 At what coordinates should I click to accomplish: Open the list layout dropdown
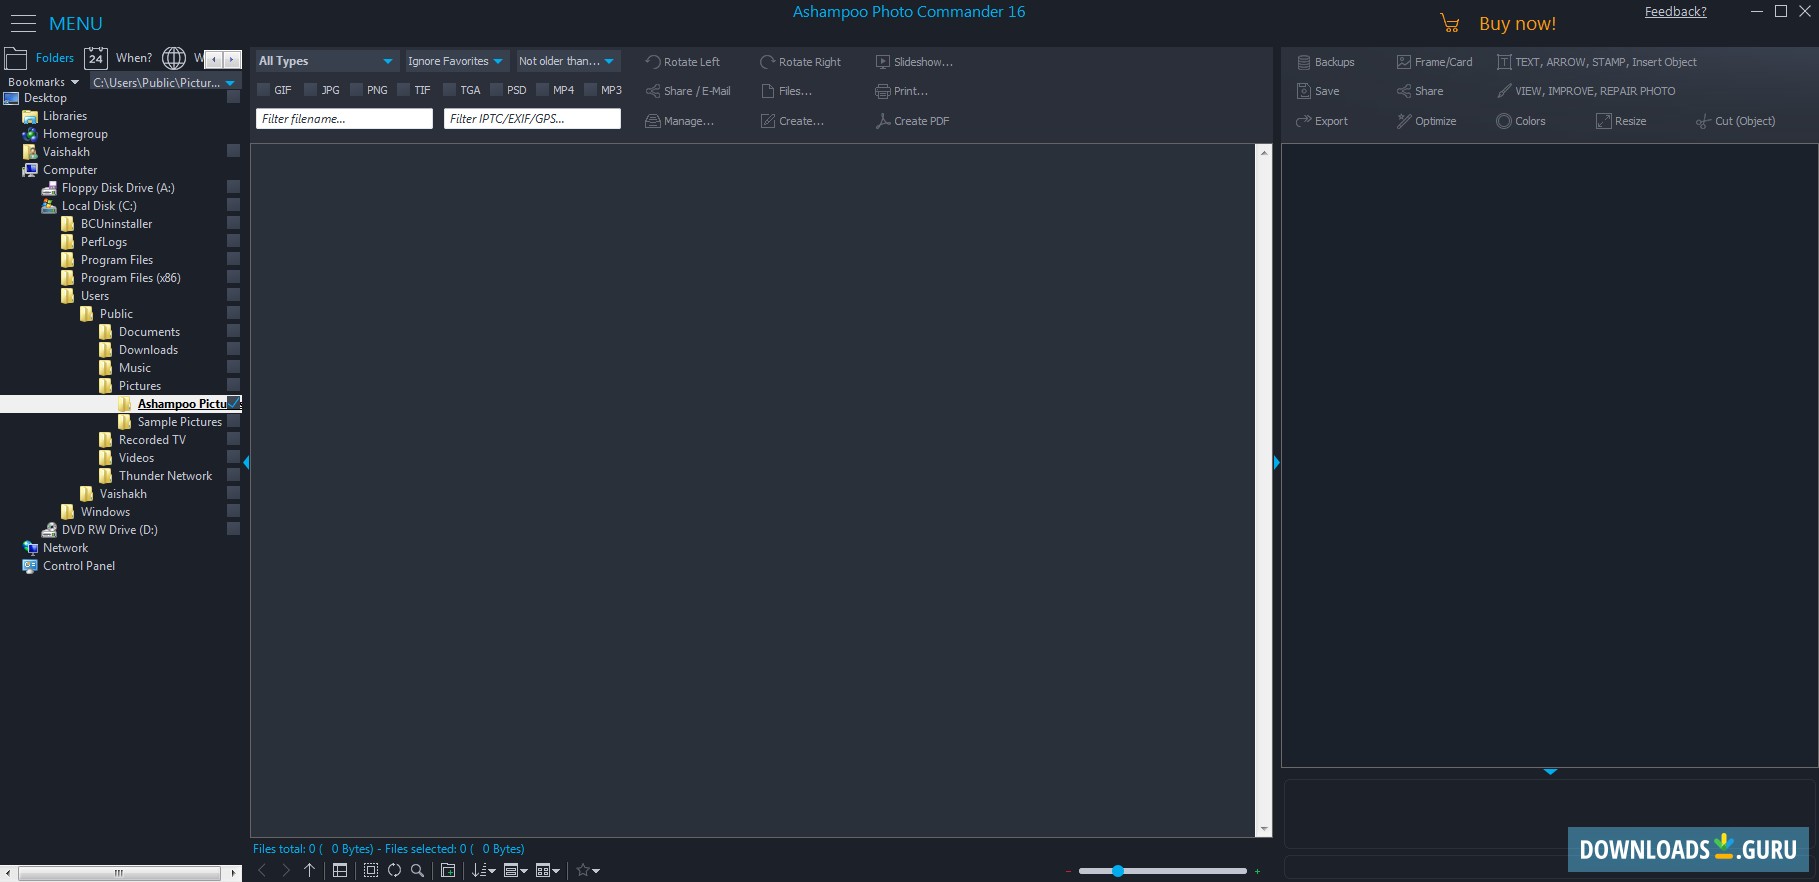(516, 870)
